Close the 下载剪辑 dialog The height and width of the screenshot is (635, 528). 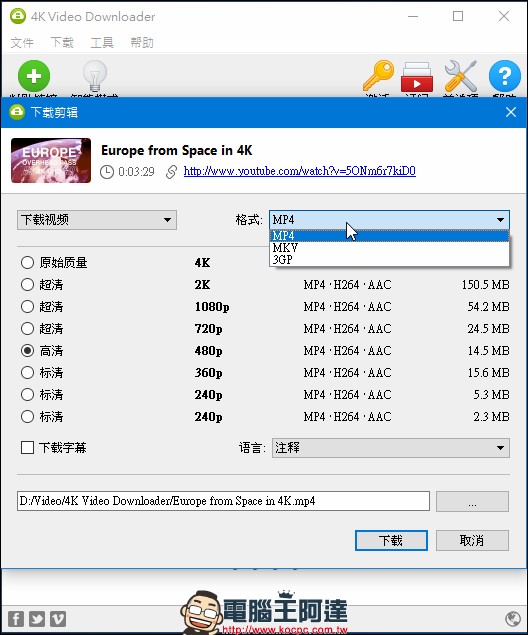pos(511,112)
